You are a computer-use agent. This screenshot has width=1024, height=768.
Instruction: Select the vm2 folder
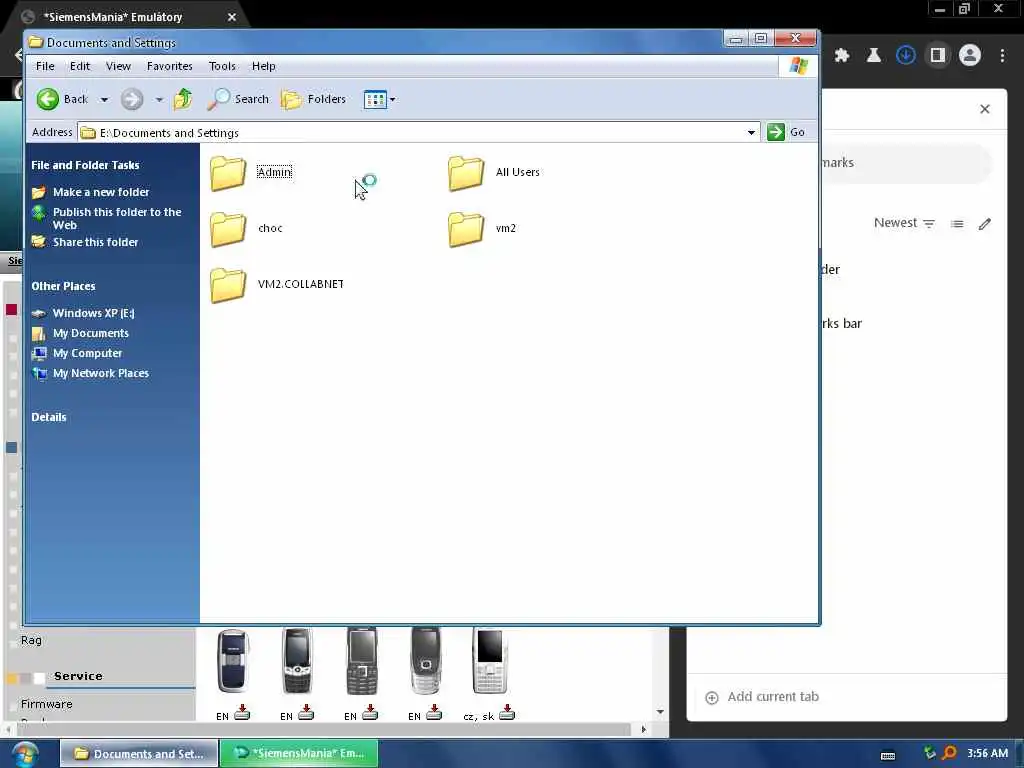tap(482, 229)
